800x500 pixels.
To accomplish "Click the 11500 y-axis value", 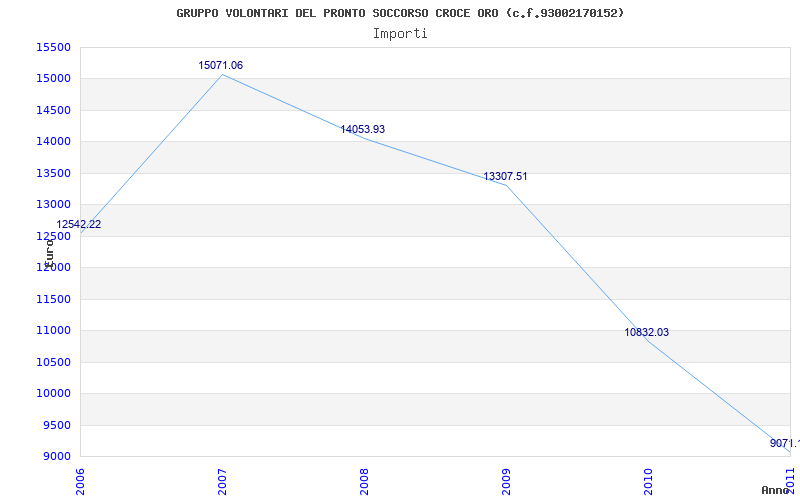I will [x=53, y=299].
